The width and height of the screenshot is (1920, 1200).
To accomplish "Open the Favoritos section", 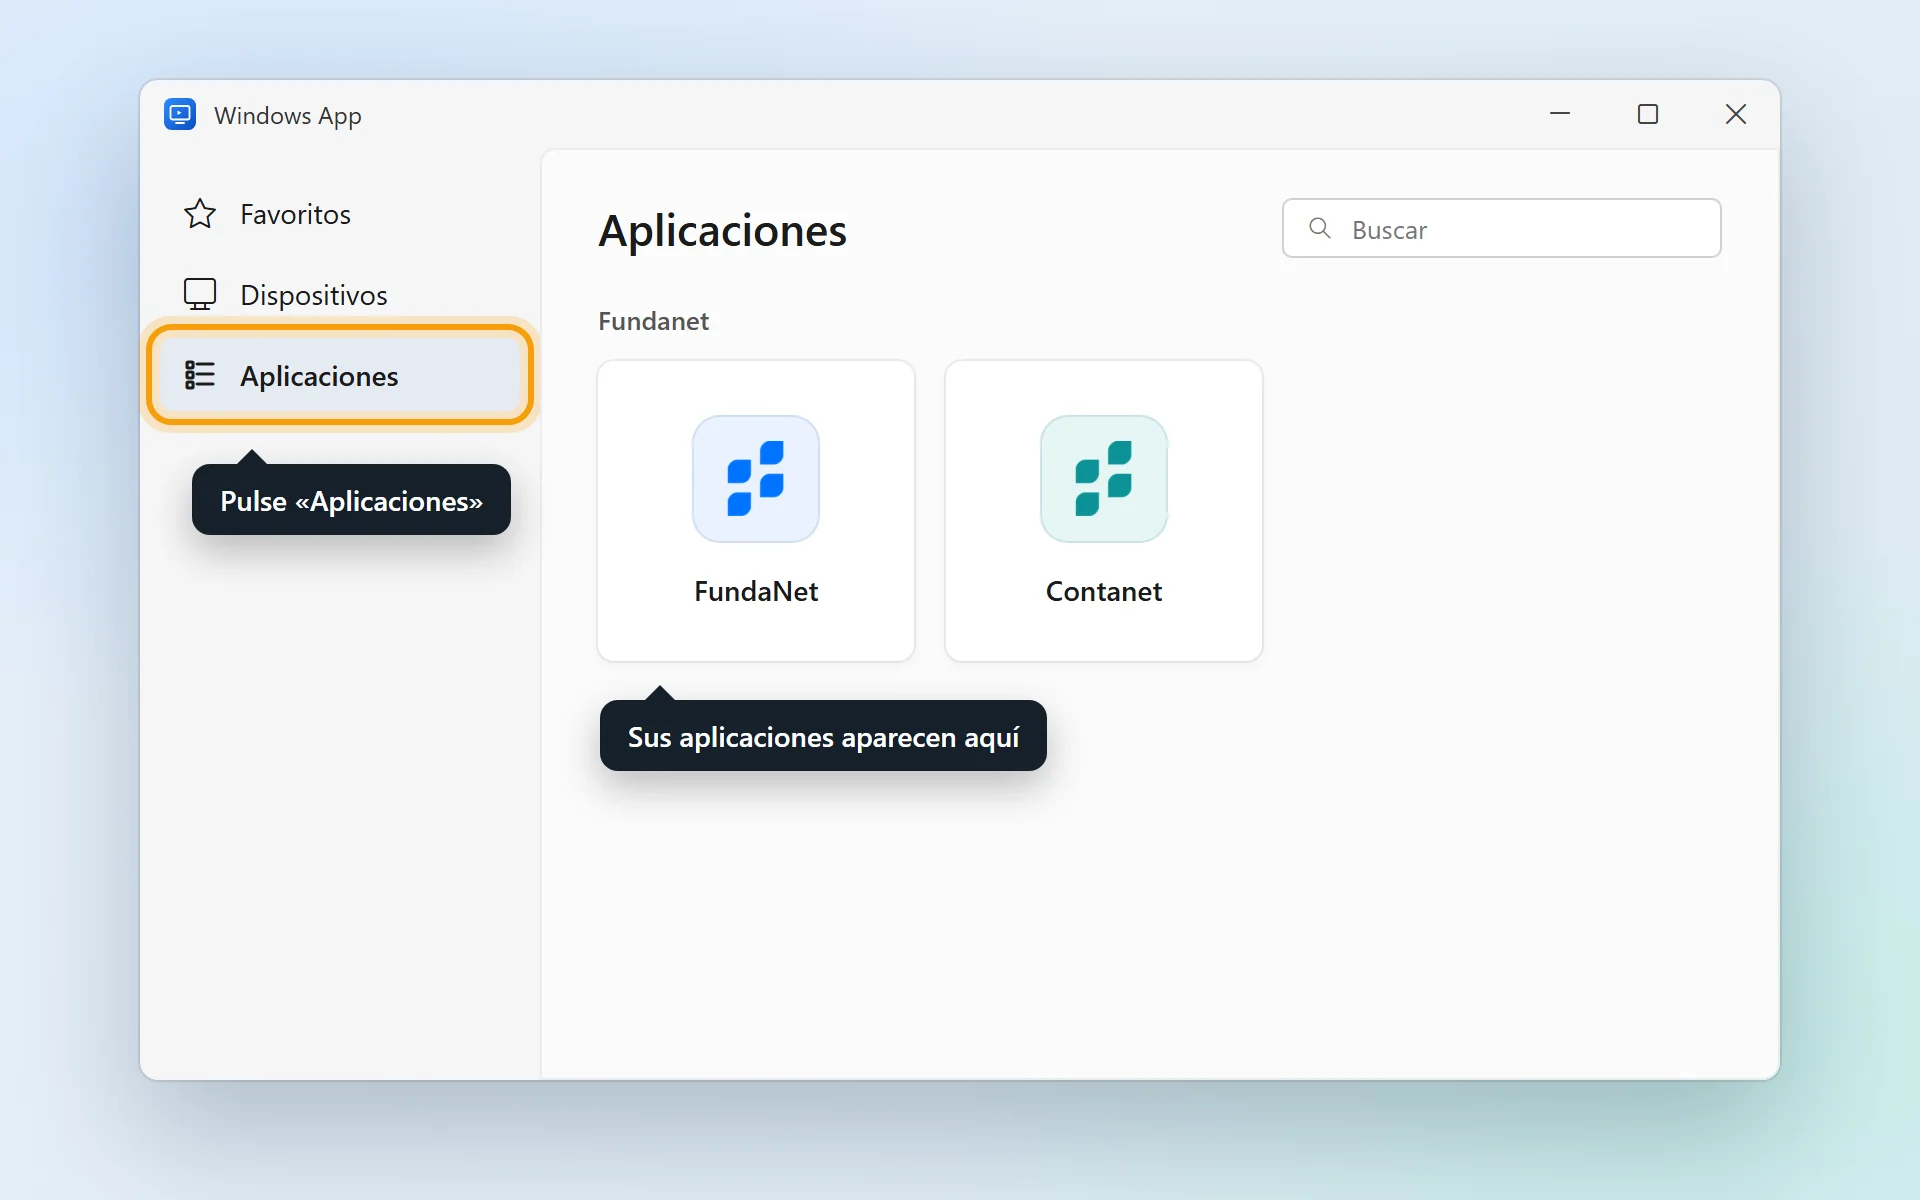I will coord(340,214).
